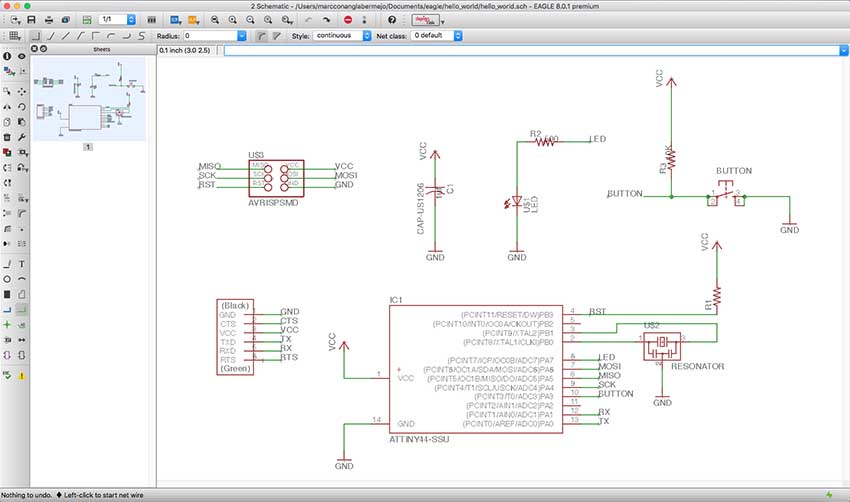Click the ATTINY44-SSU chip label

pos(419,439)
